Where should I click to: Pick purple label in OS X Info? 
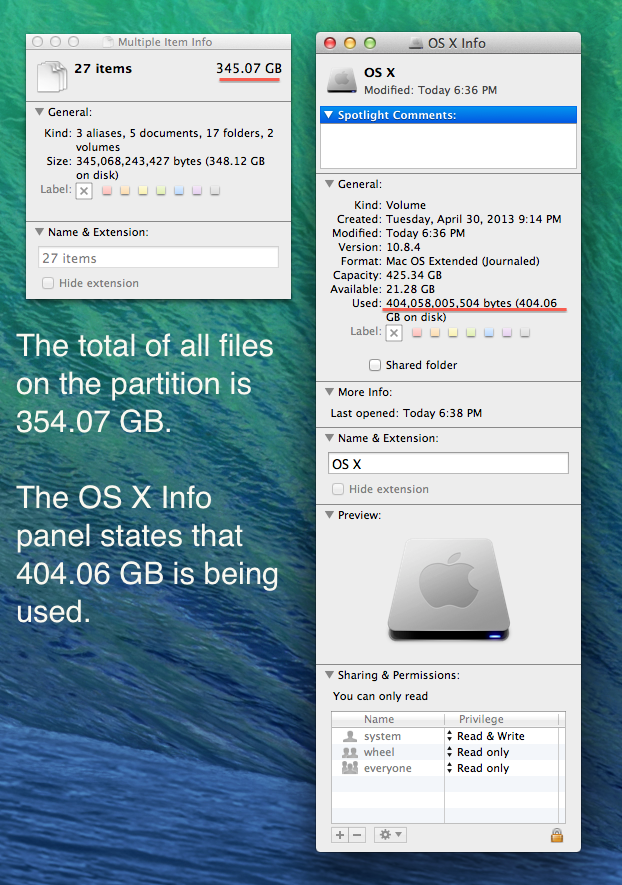[x=507, y=332]
